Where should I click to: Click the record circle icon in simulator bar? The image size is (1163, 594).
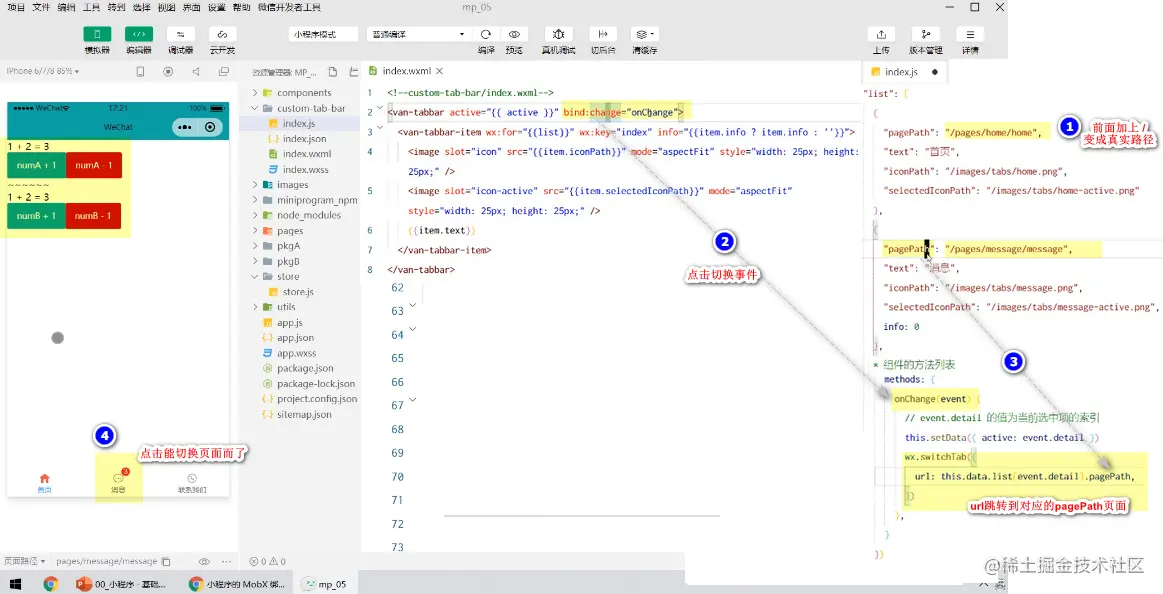(x=168, y=71)
